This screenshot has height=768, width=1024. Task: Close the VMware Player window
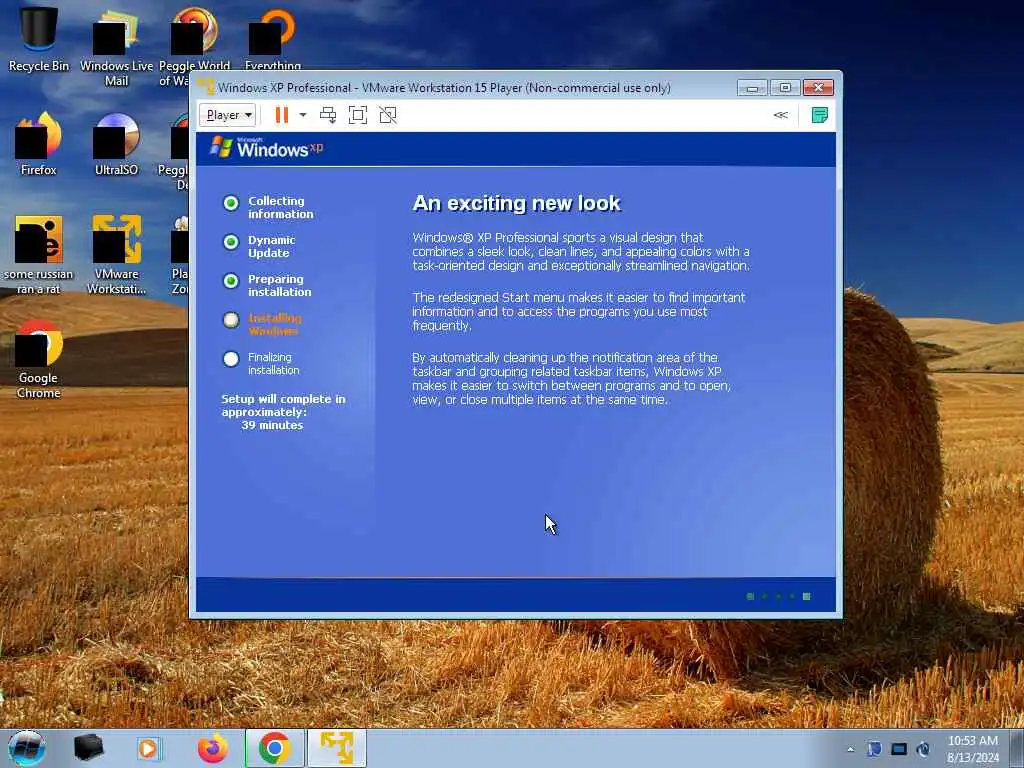click(818, 88)
